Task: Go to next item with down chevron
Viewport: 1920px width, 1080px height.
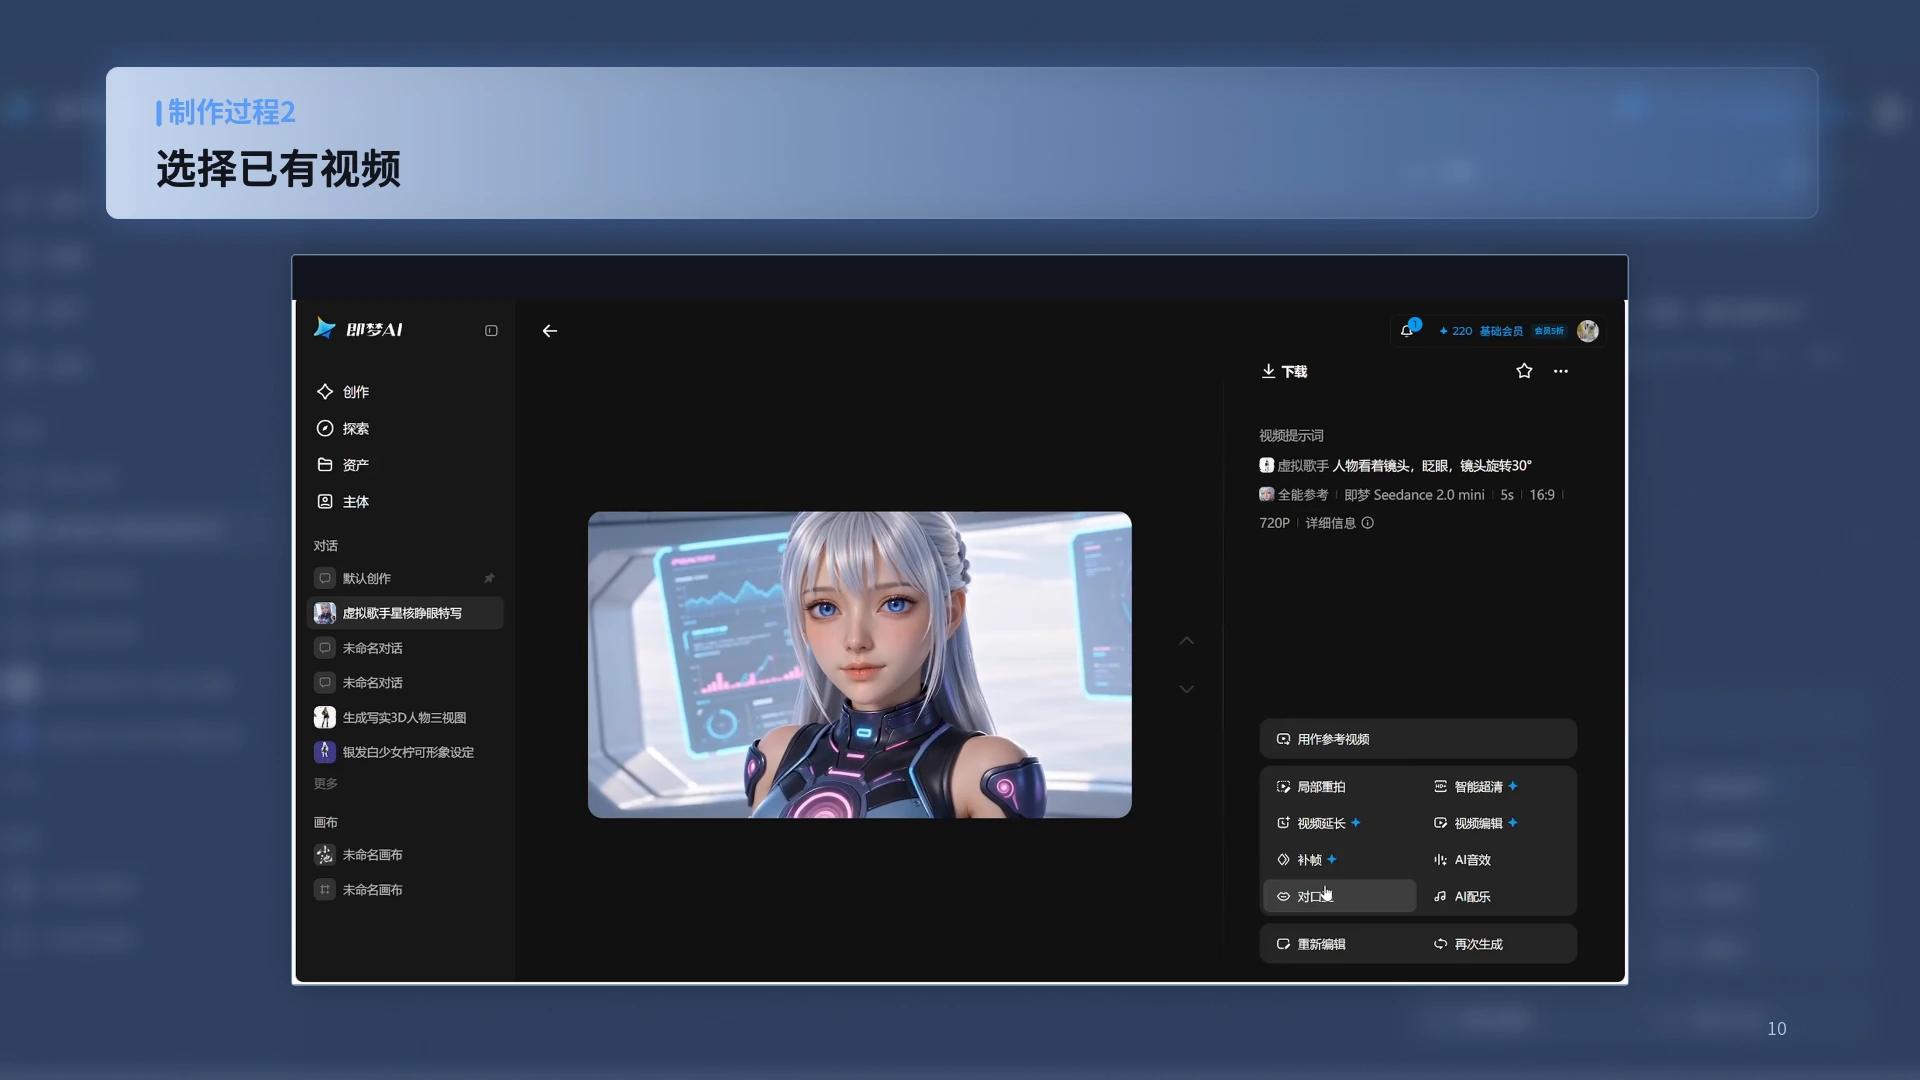Action: click(x=1186, y=689)
